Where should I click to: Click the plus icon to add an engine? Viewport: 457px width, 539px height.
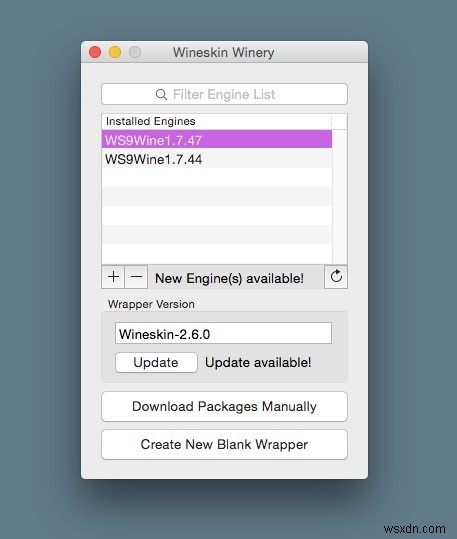(113, 277)
